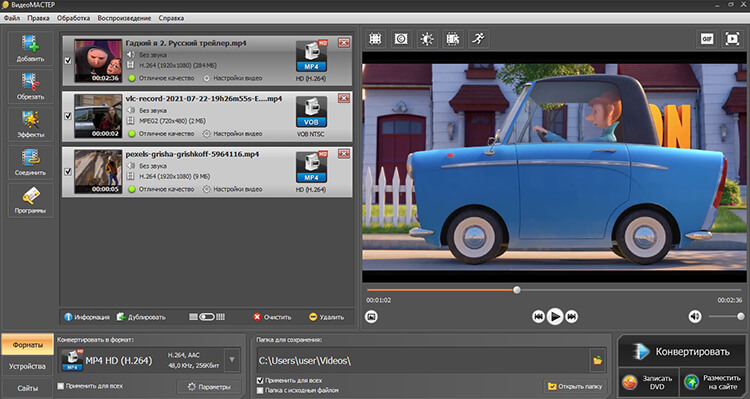This screenshot has height=399, width=750.
Task: Toggle fullscreen preview icon
Action: coord(732,39)
